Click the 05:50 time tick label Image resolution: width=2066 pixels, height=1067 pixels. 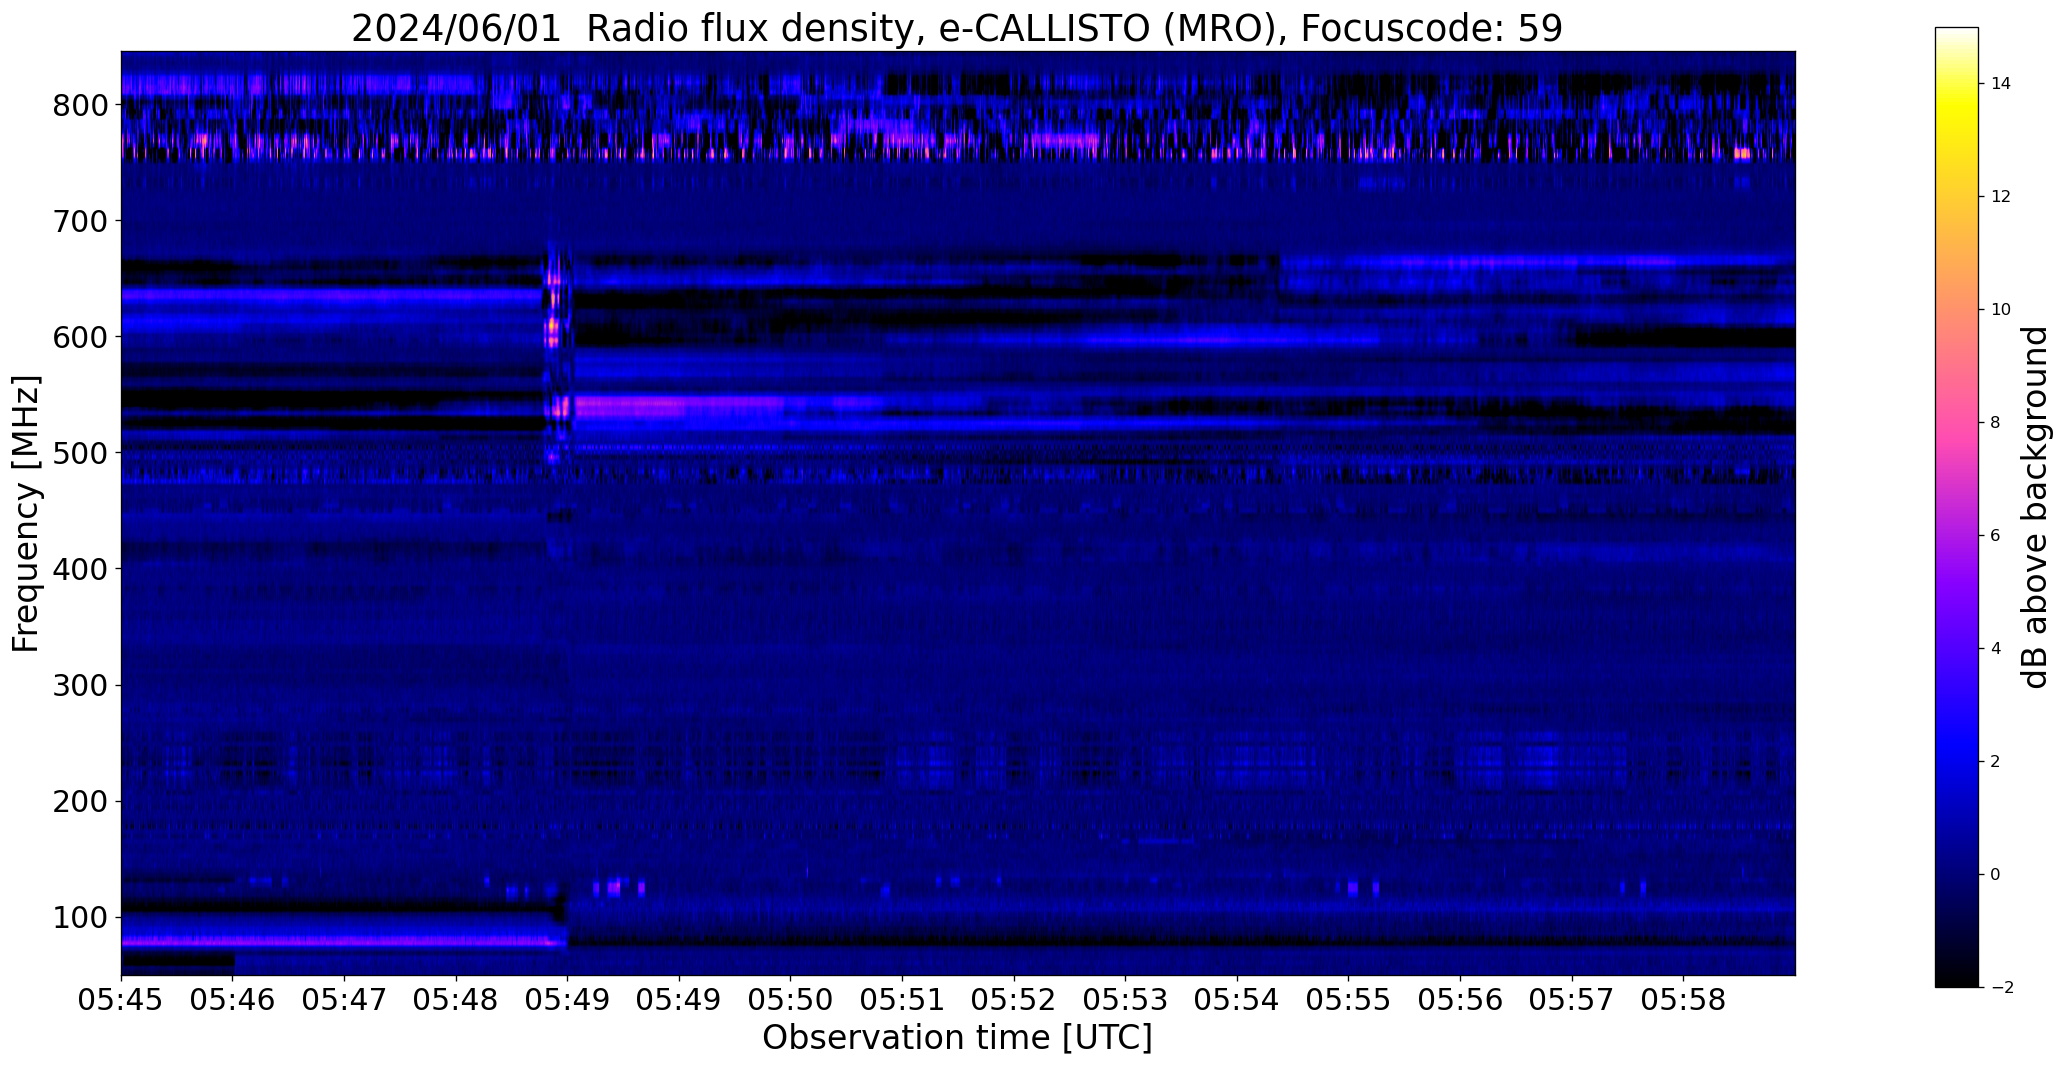tap(791, 1001)
